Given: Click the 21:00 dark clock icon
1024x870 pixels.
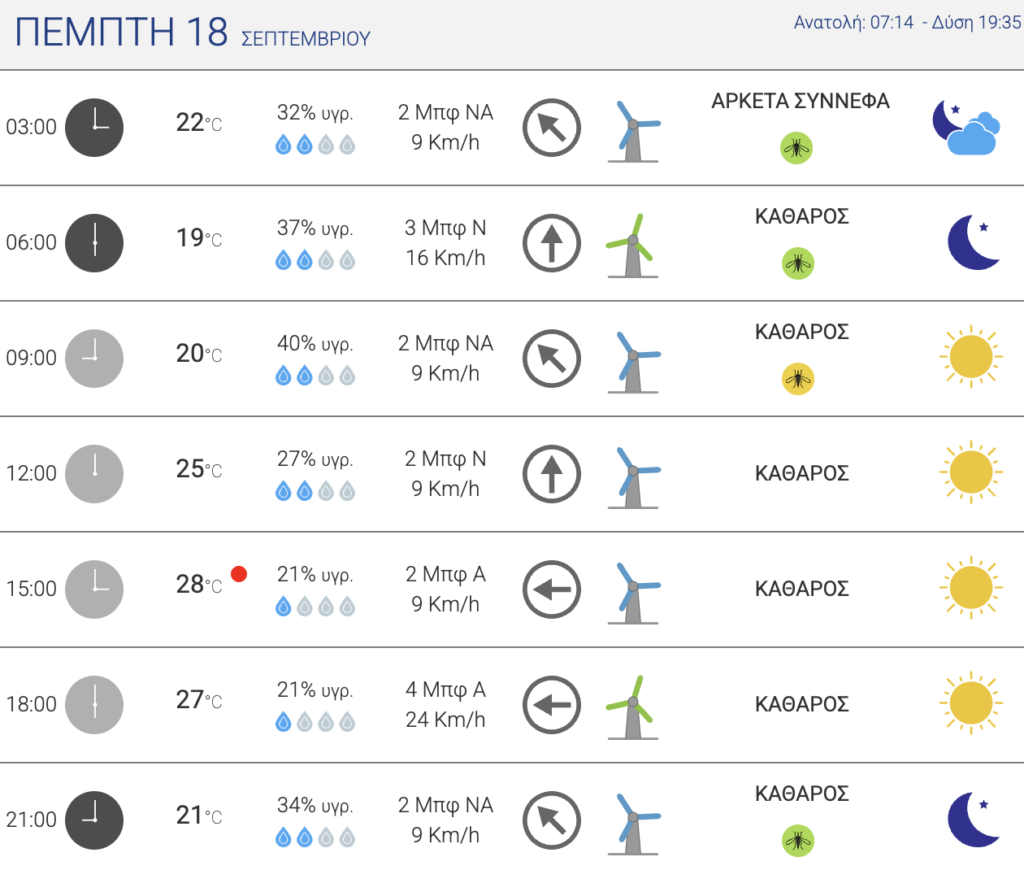Looking at the screenshot, I should pyautogui.click(x=94, y=820).
